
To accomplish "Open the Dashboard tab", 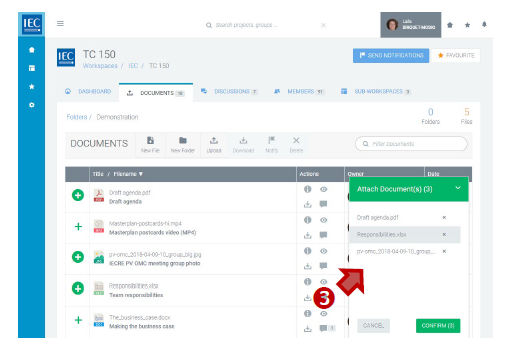I will [x=88, y=91].
